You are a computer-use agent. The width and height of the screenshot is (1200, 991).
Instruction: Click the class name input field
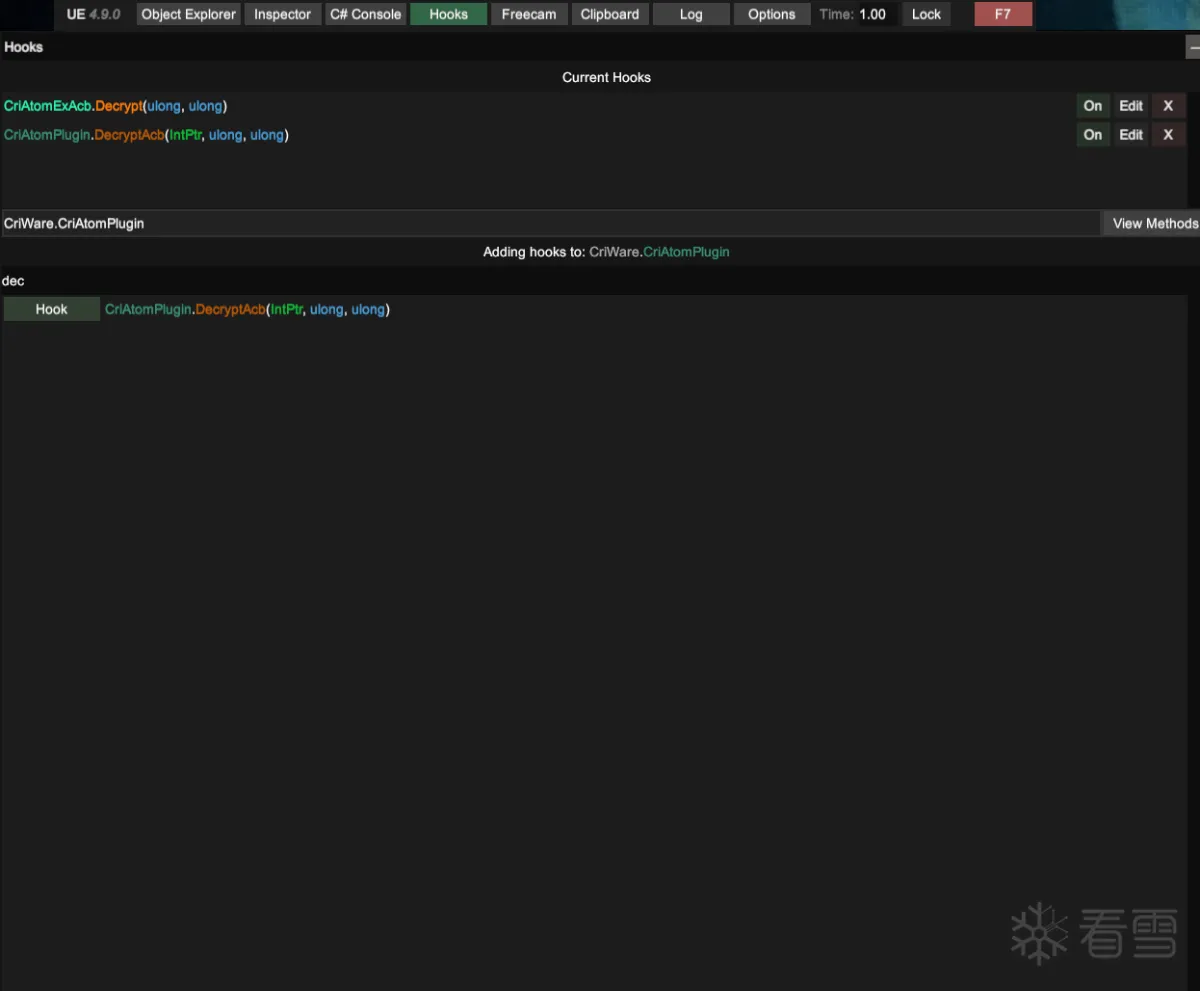[550, 223]
